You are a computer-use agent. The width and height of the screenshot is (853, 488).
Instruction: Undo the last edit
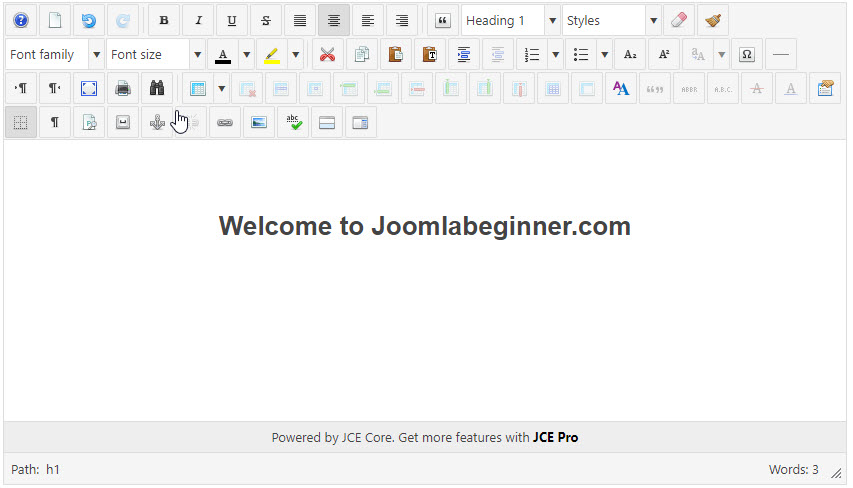(x=89, y=21)
